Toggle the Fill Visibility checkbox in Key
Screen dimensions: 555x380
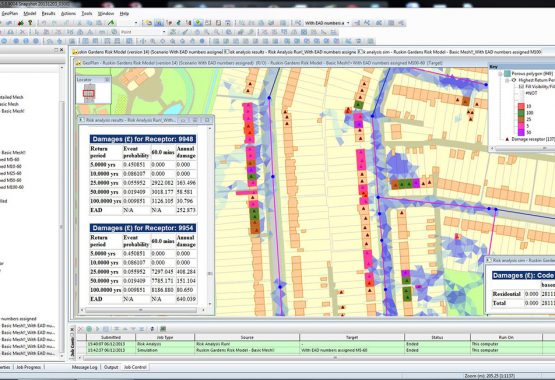[521, 87]
